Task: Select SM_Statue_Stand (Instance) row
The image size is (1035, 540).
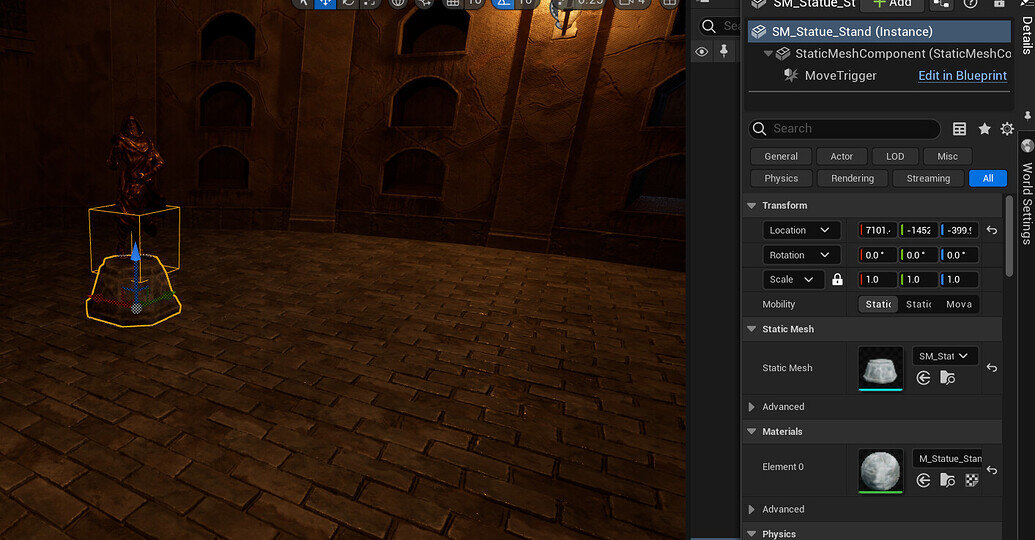Action: point(879,31)
